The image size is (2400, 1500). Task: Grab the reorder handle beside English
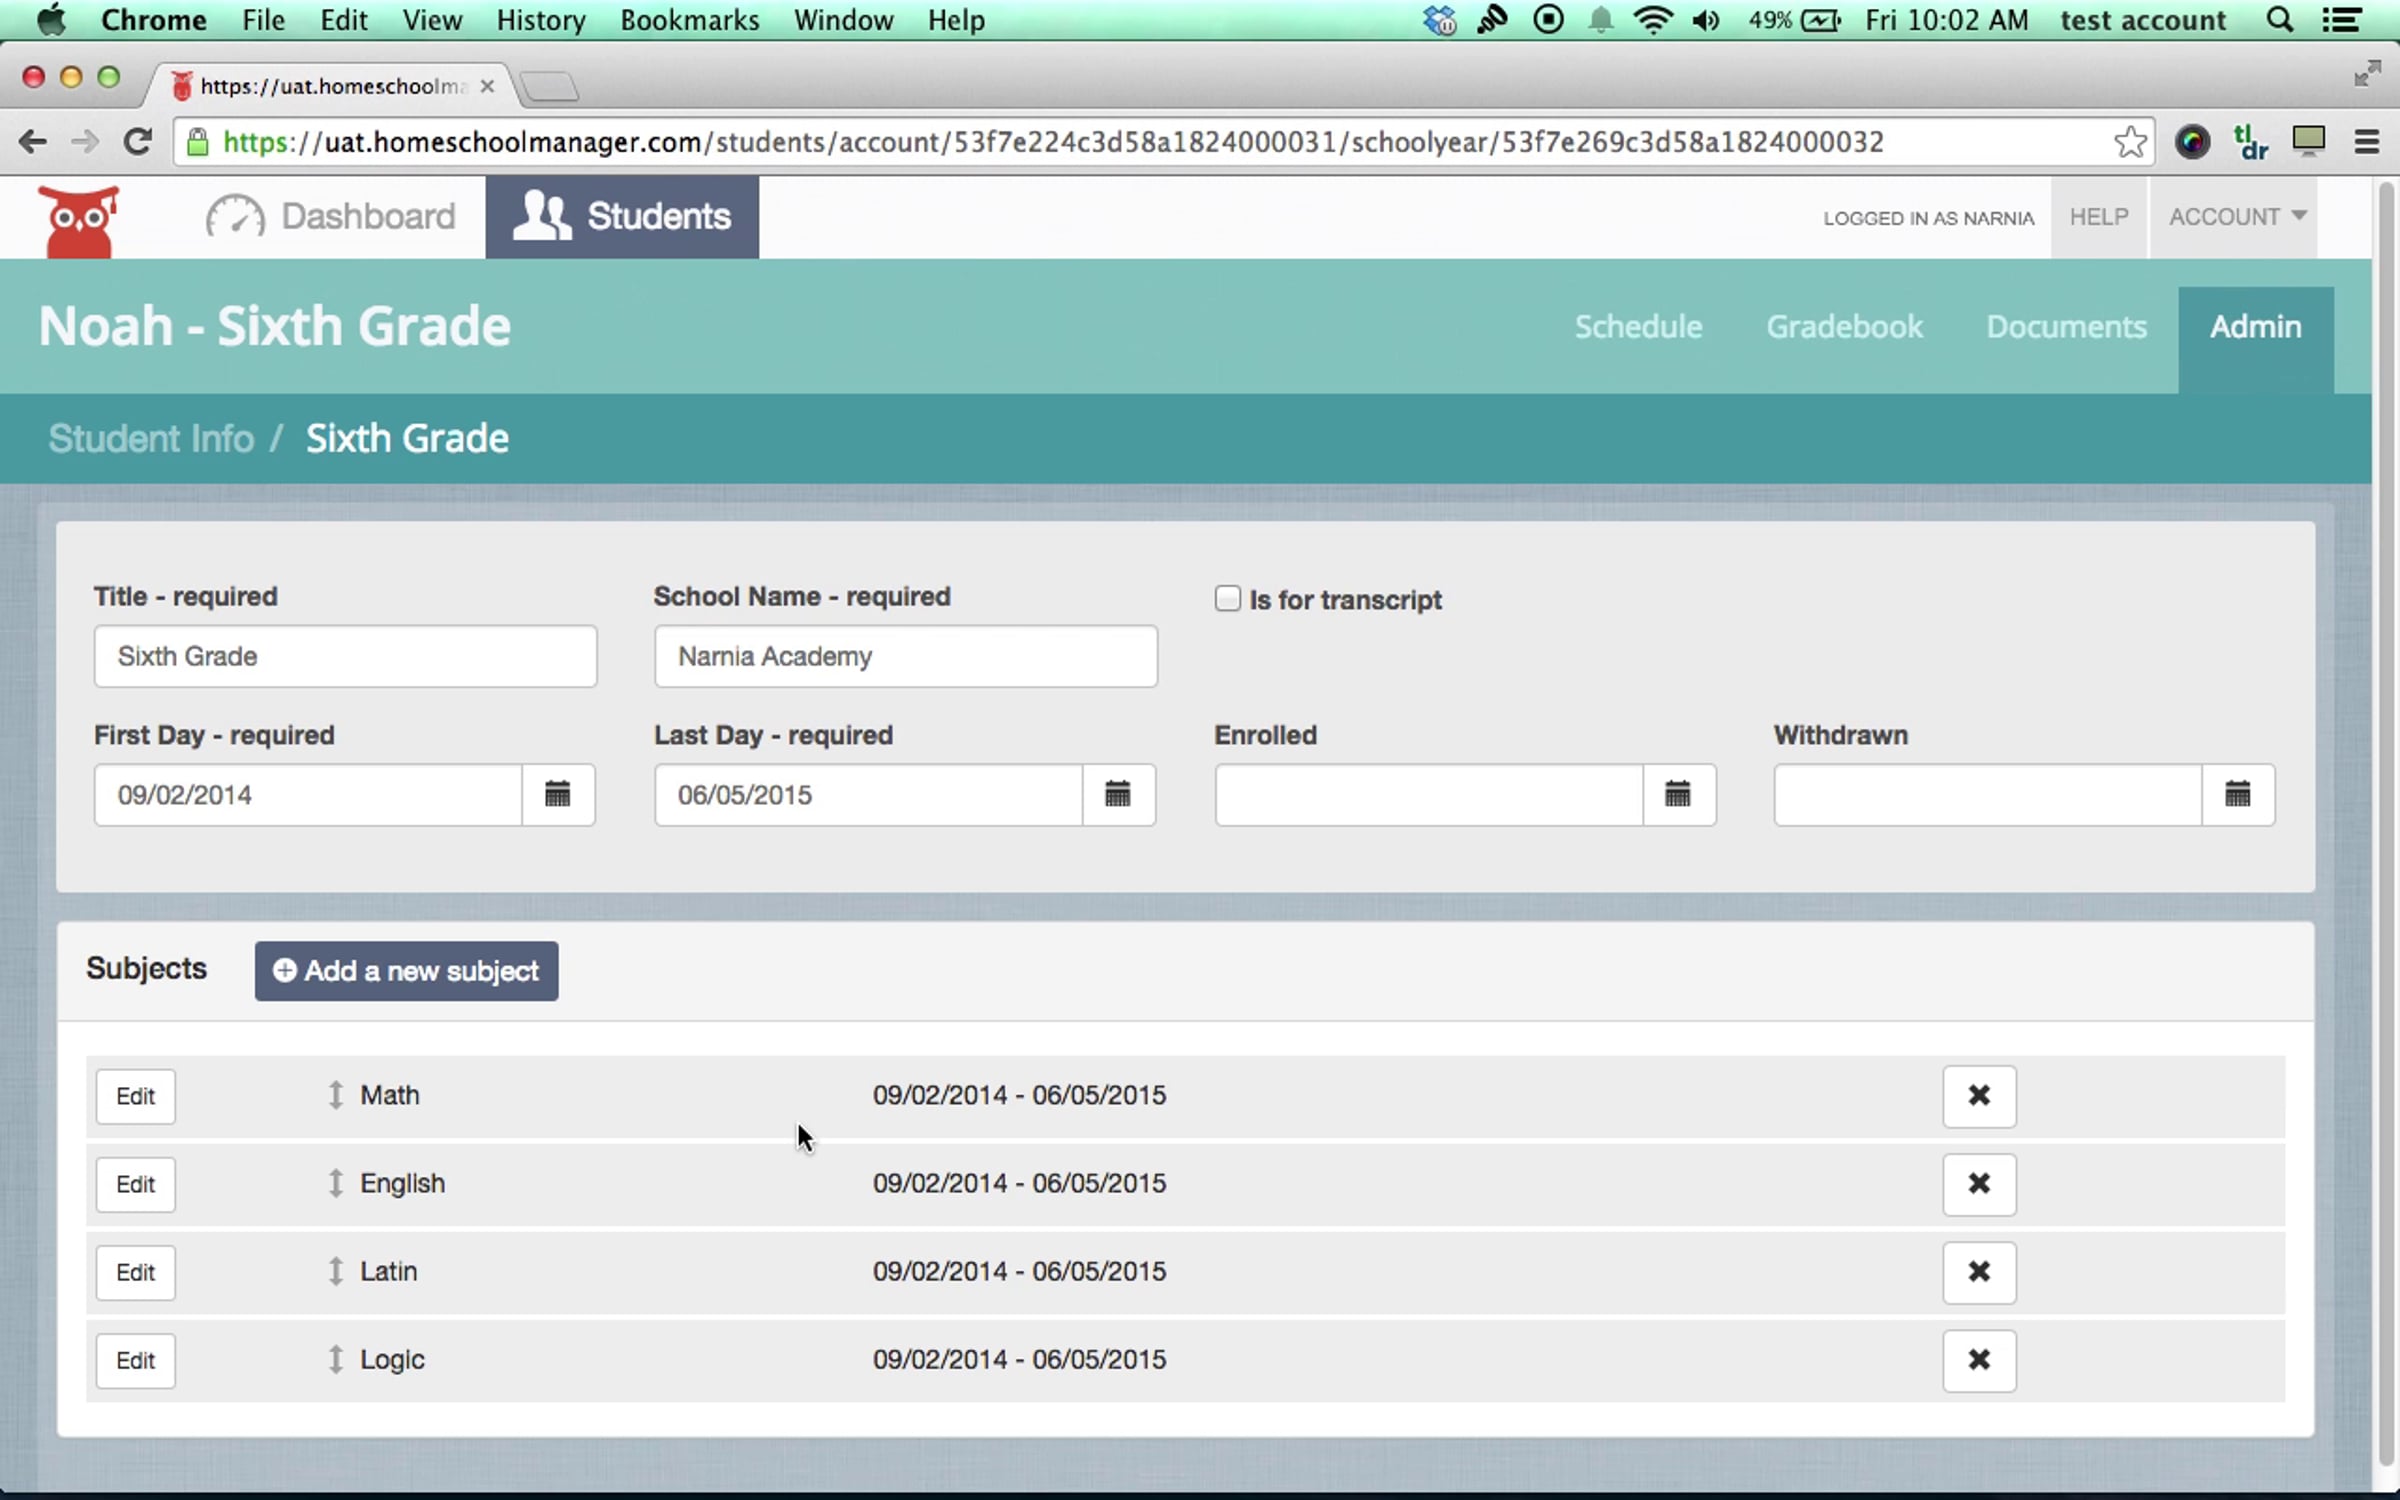tap(336, 1183)
